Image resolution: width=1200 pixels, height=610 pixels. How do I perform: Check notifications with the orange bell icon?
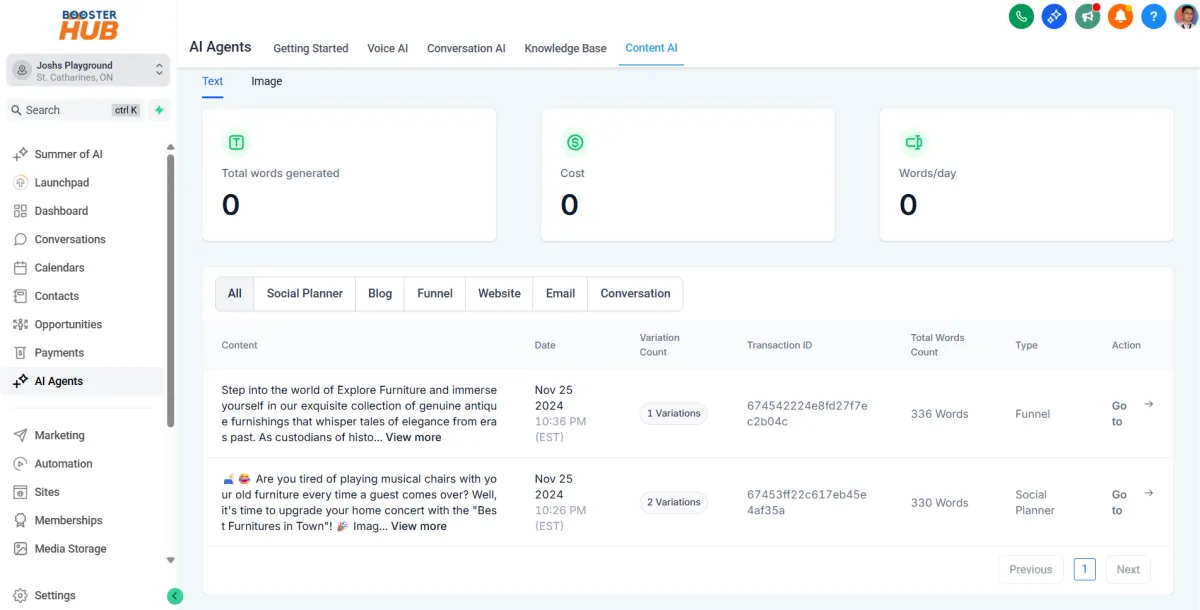click(1120, 16)
